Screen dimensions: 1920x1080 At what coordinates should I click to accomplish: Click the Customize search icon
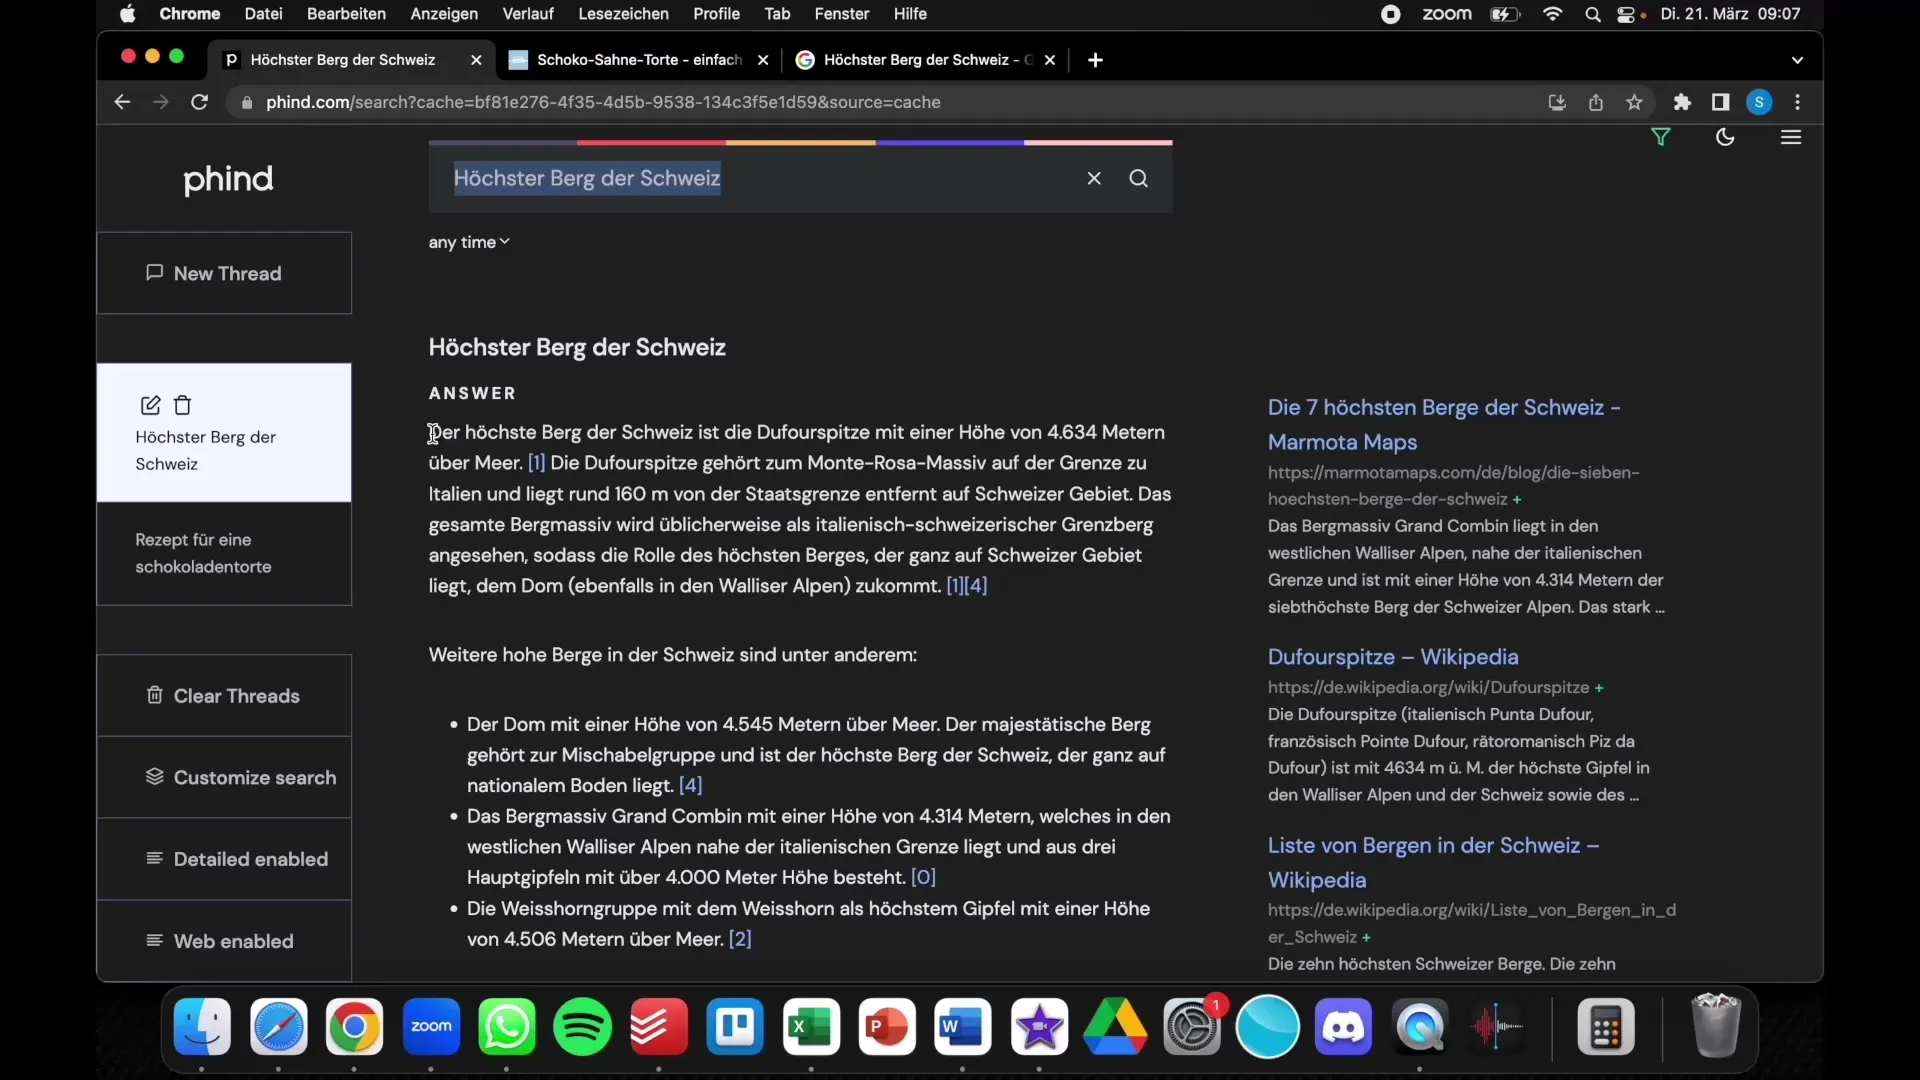pos(153,778)
